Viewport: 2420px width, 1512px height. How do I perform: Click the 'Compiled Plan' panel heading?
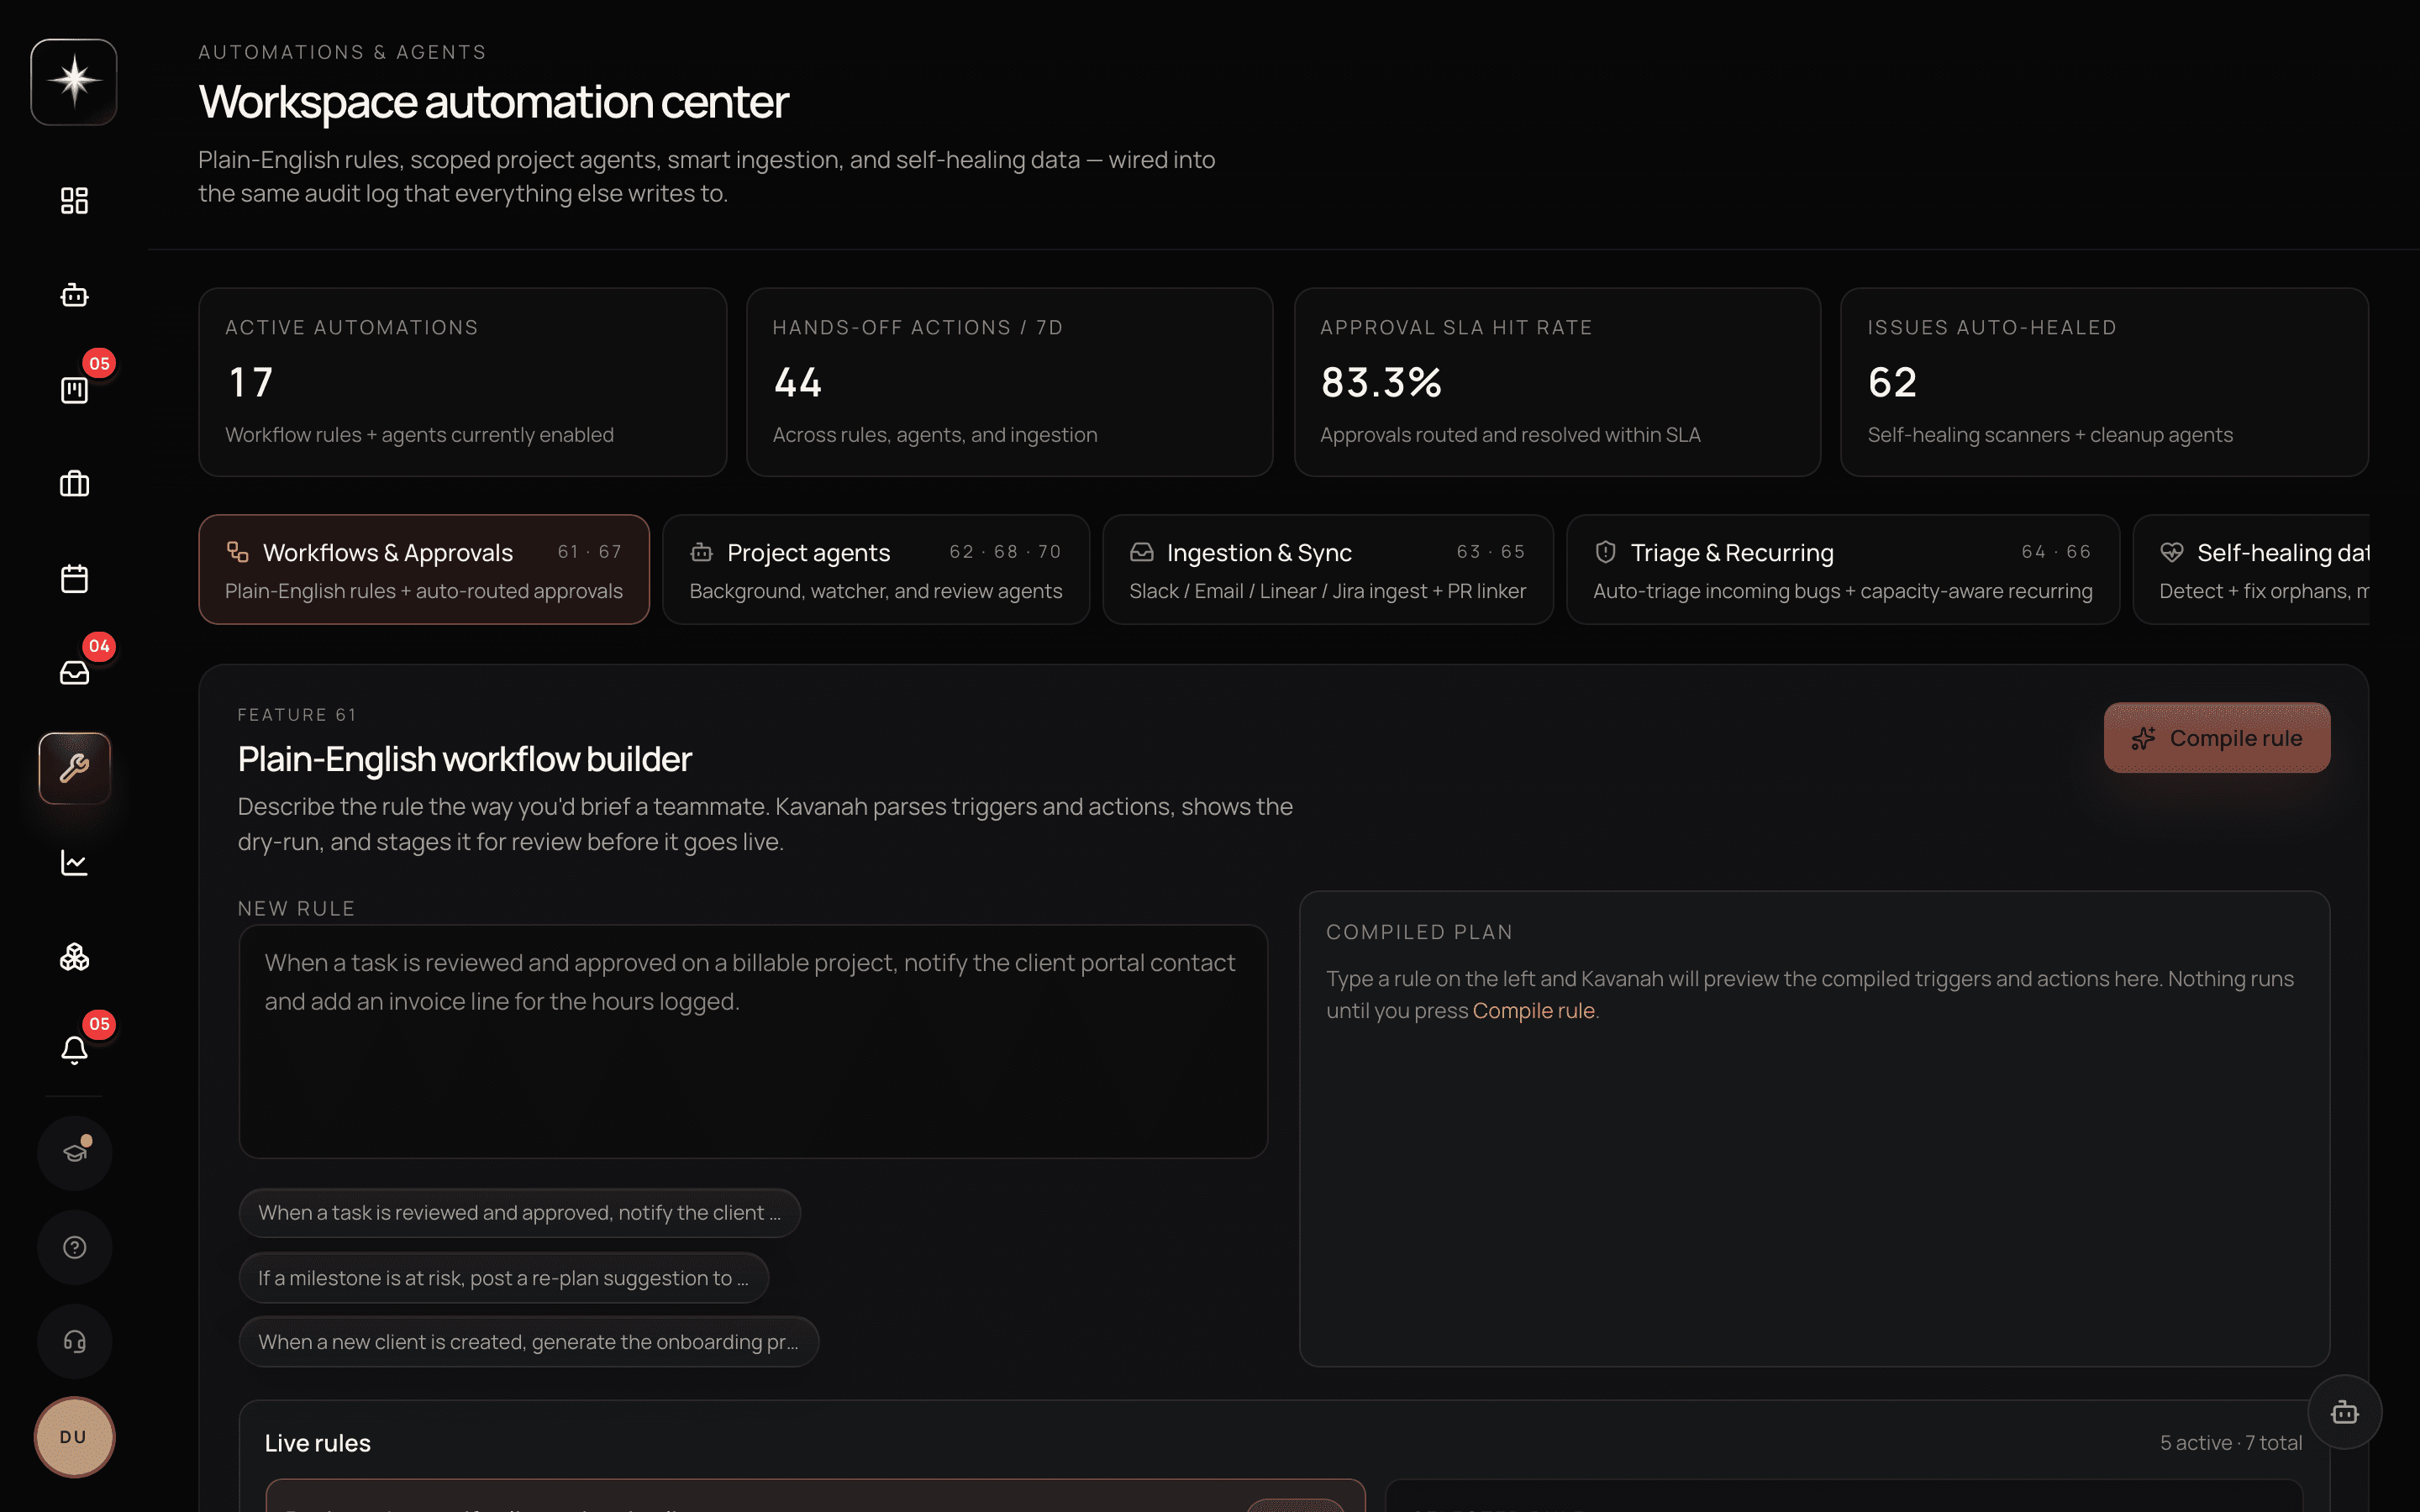coord(1419,932)
